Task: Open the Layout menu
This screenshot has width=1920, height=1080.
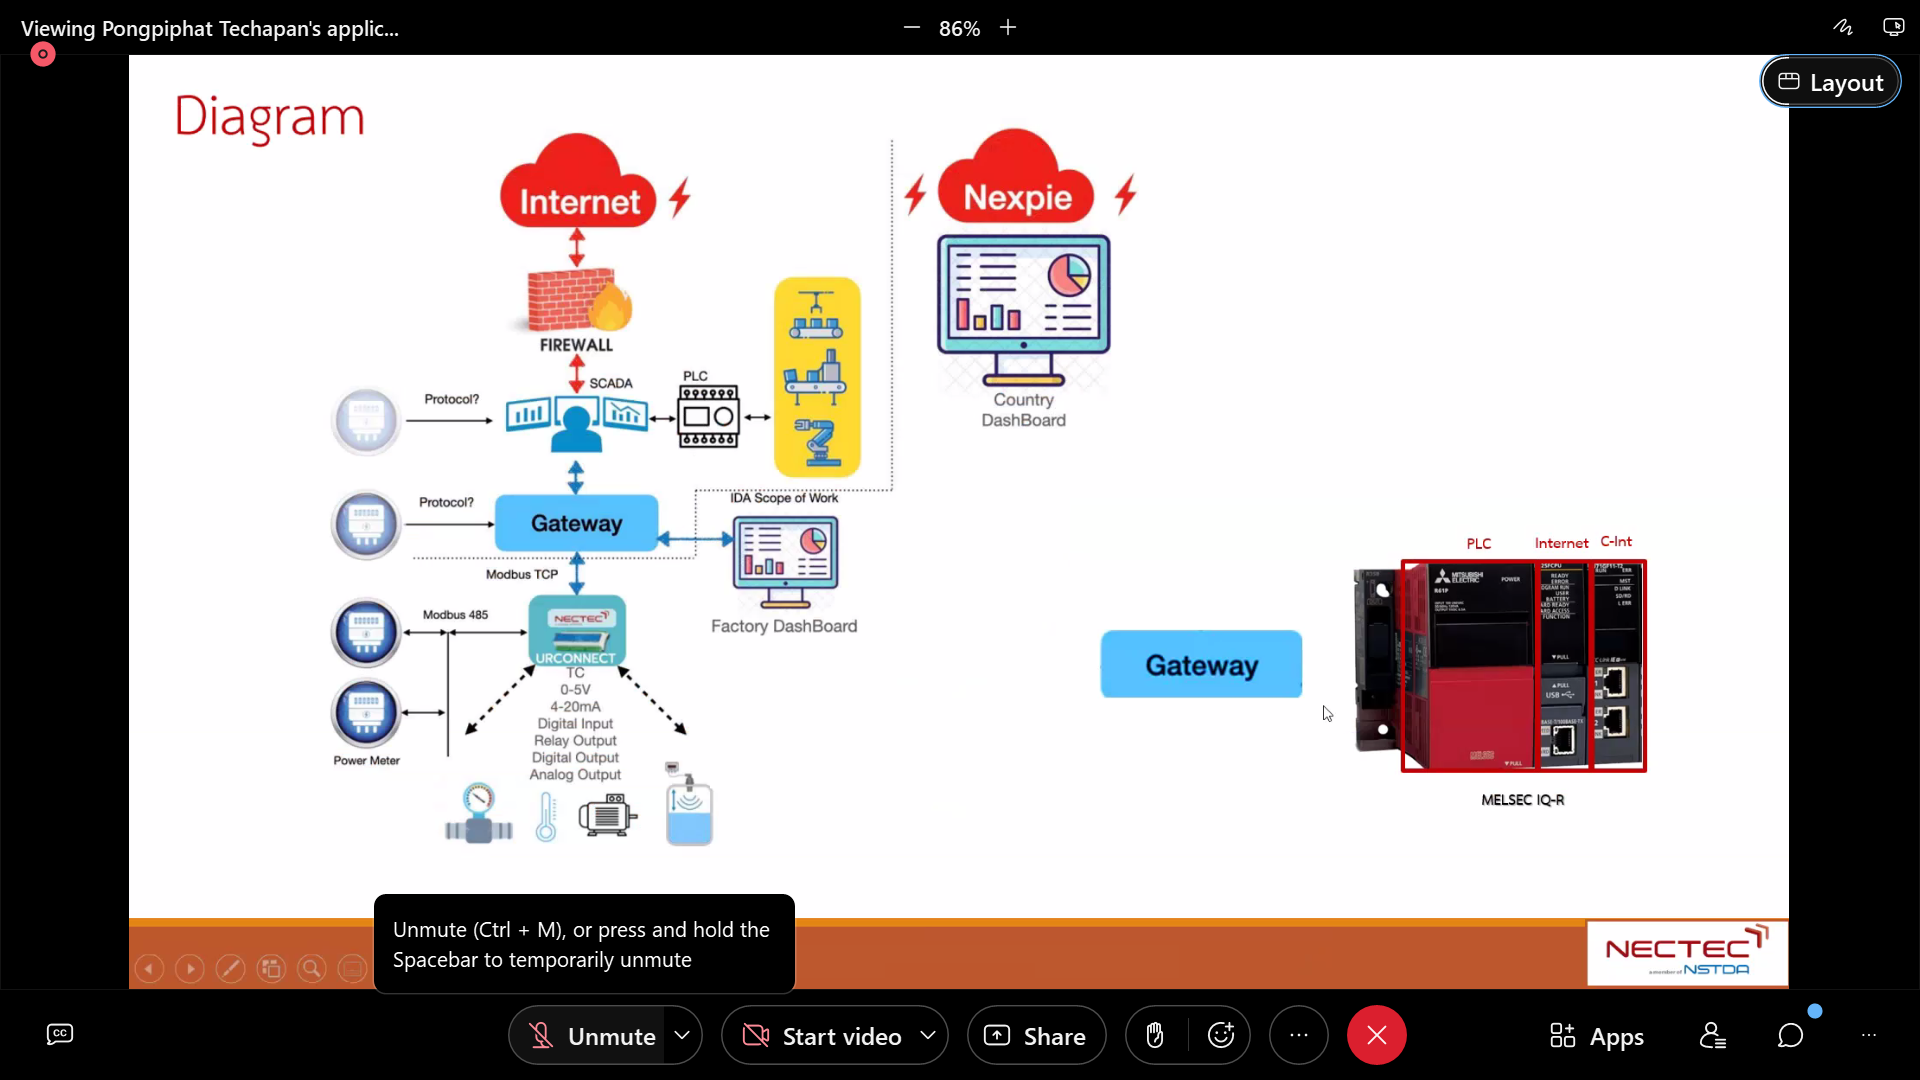Action: [x=1830, y=82]
